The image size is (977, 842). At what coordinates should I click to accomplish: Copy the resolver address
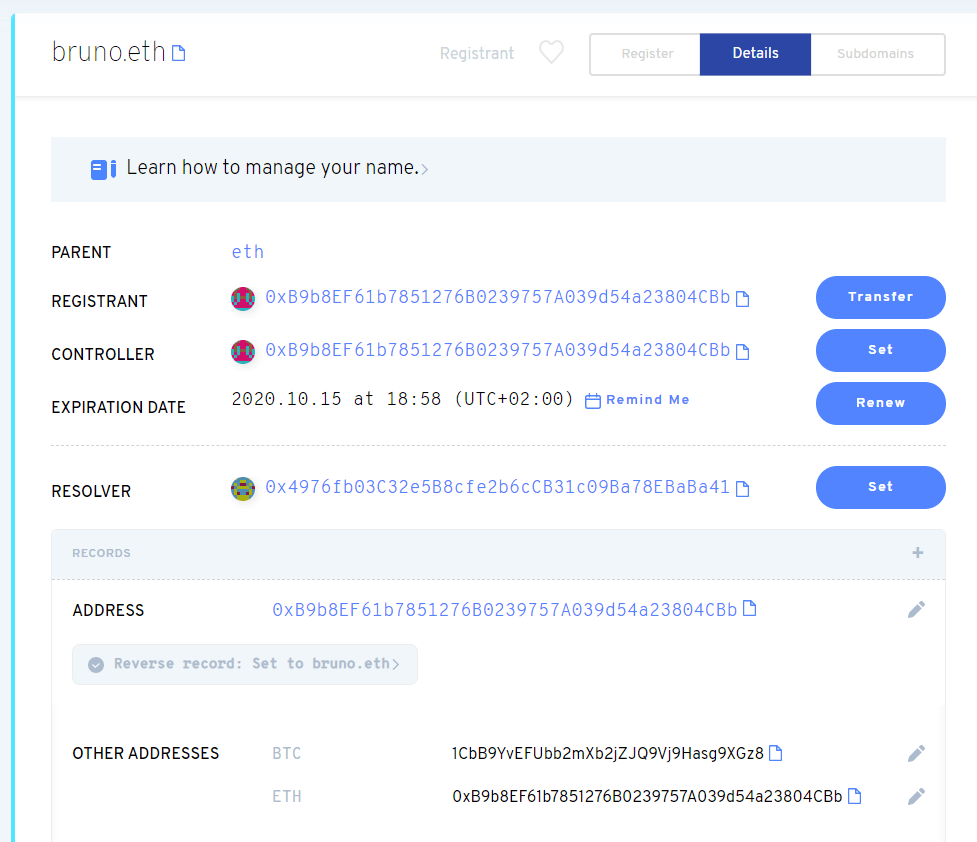743,489
